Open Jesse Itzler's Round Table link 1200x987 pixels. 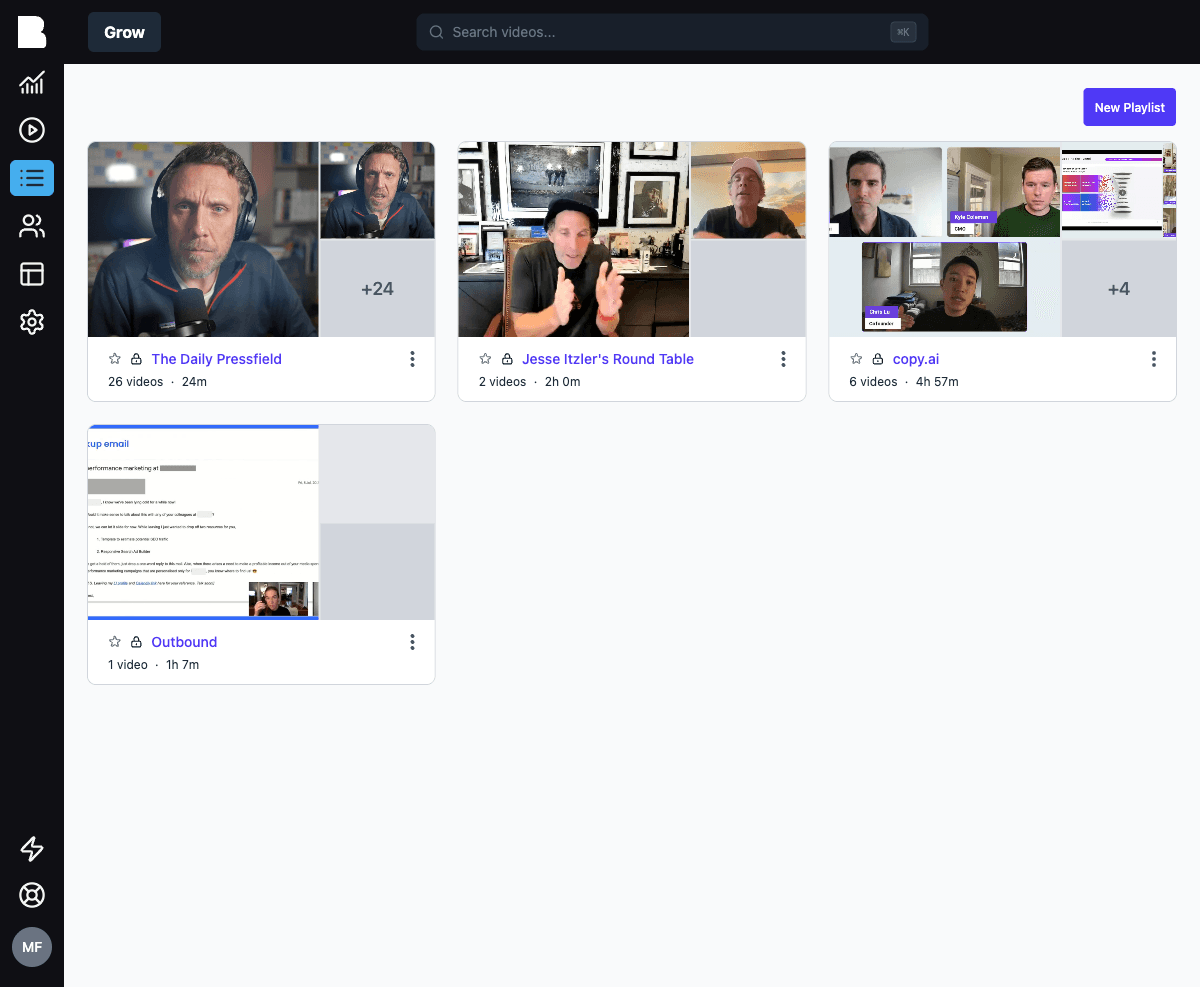[x=608, y=359]
